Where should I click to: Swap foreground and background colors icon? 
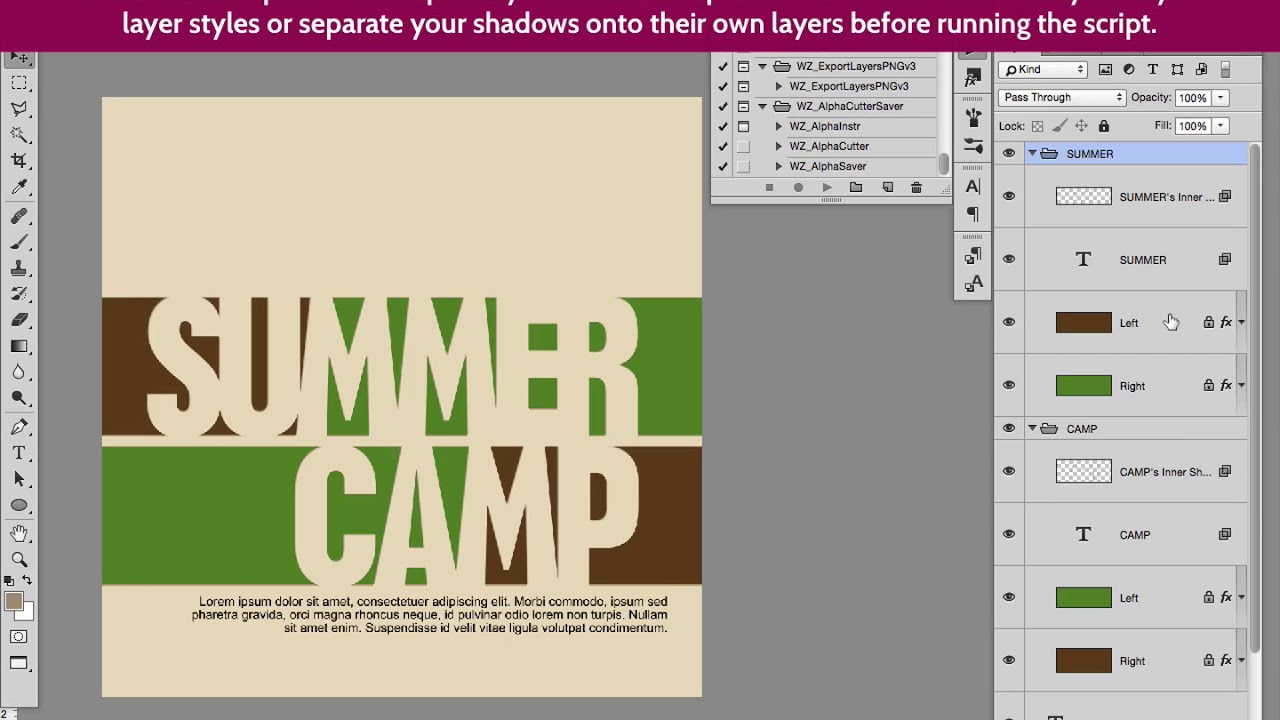(27, 581)
